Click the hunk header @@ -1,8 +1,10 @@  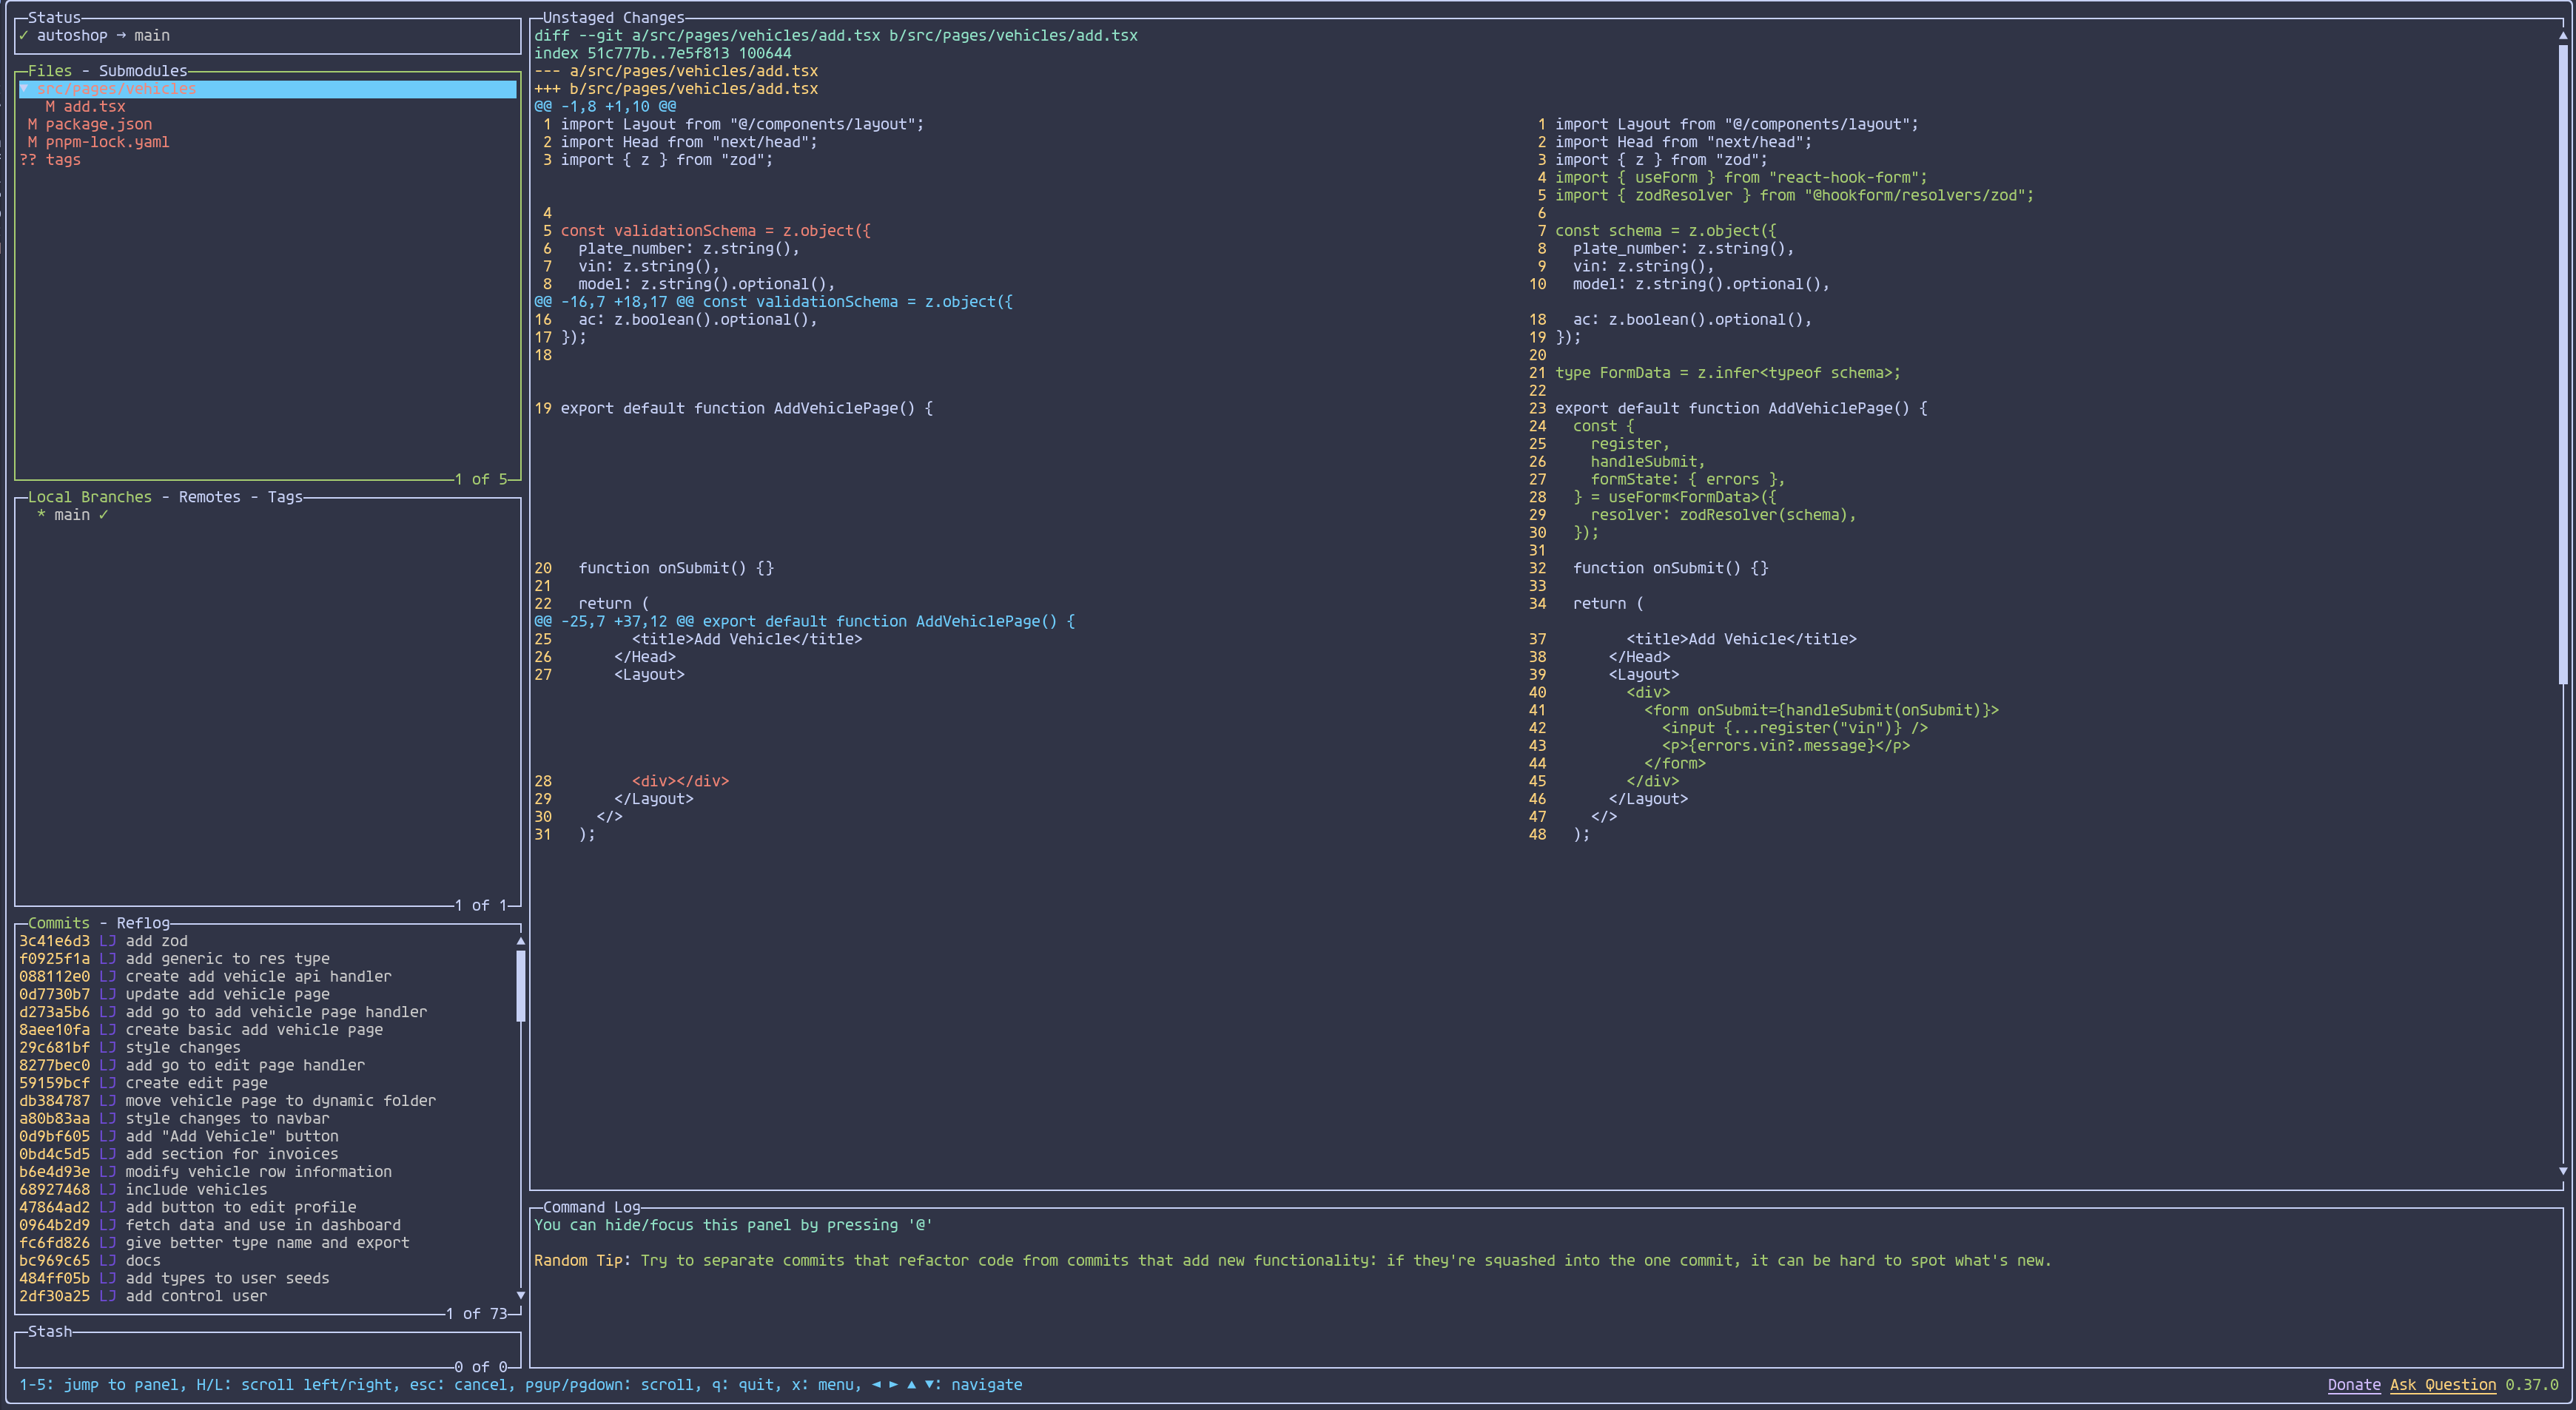(605, 107)
